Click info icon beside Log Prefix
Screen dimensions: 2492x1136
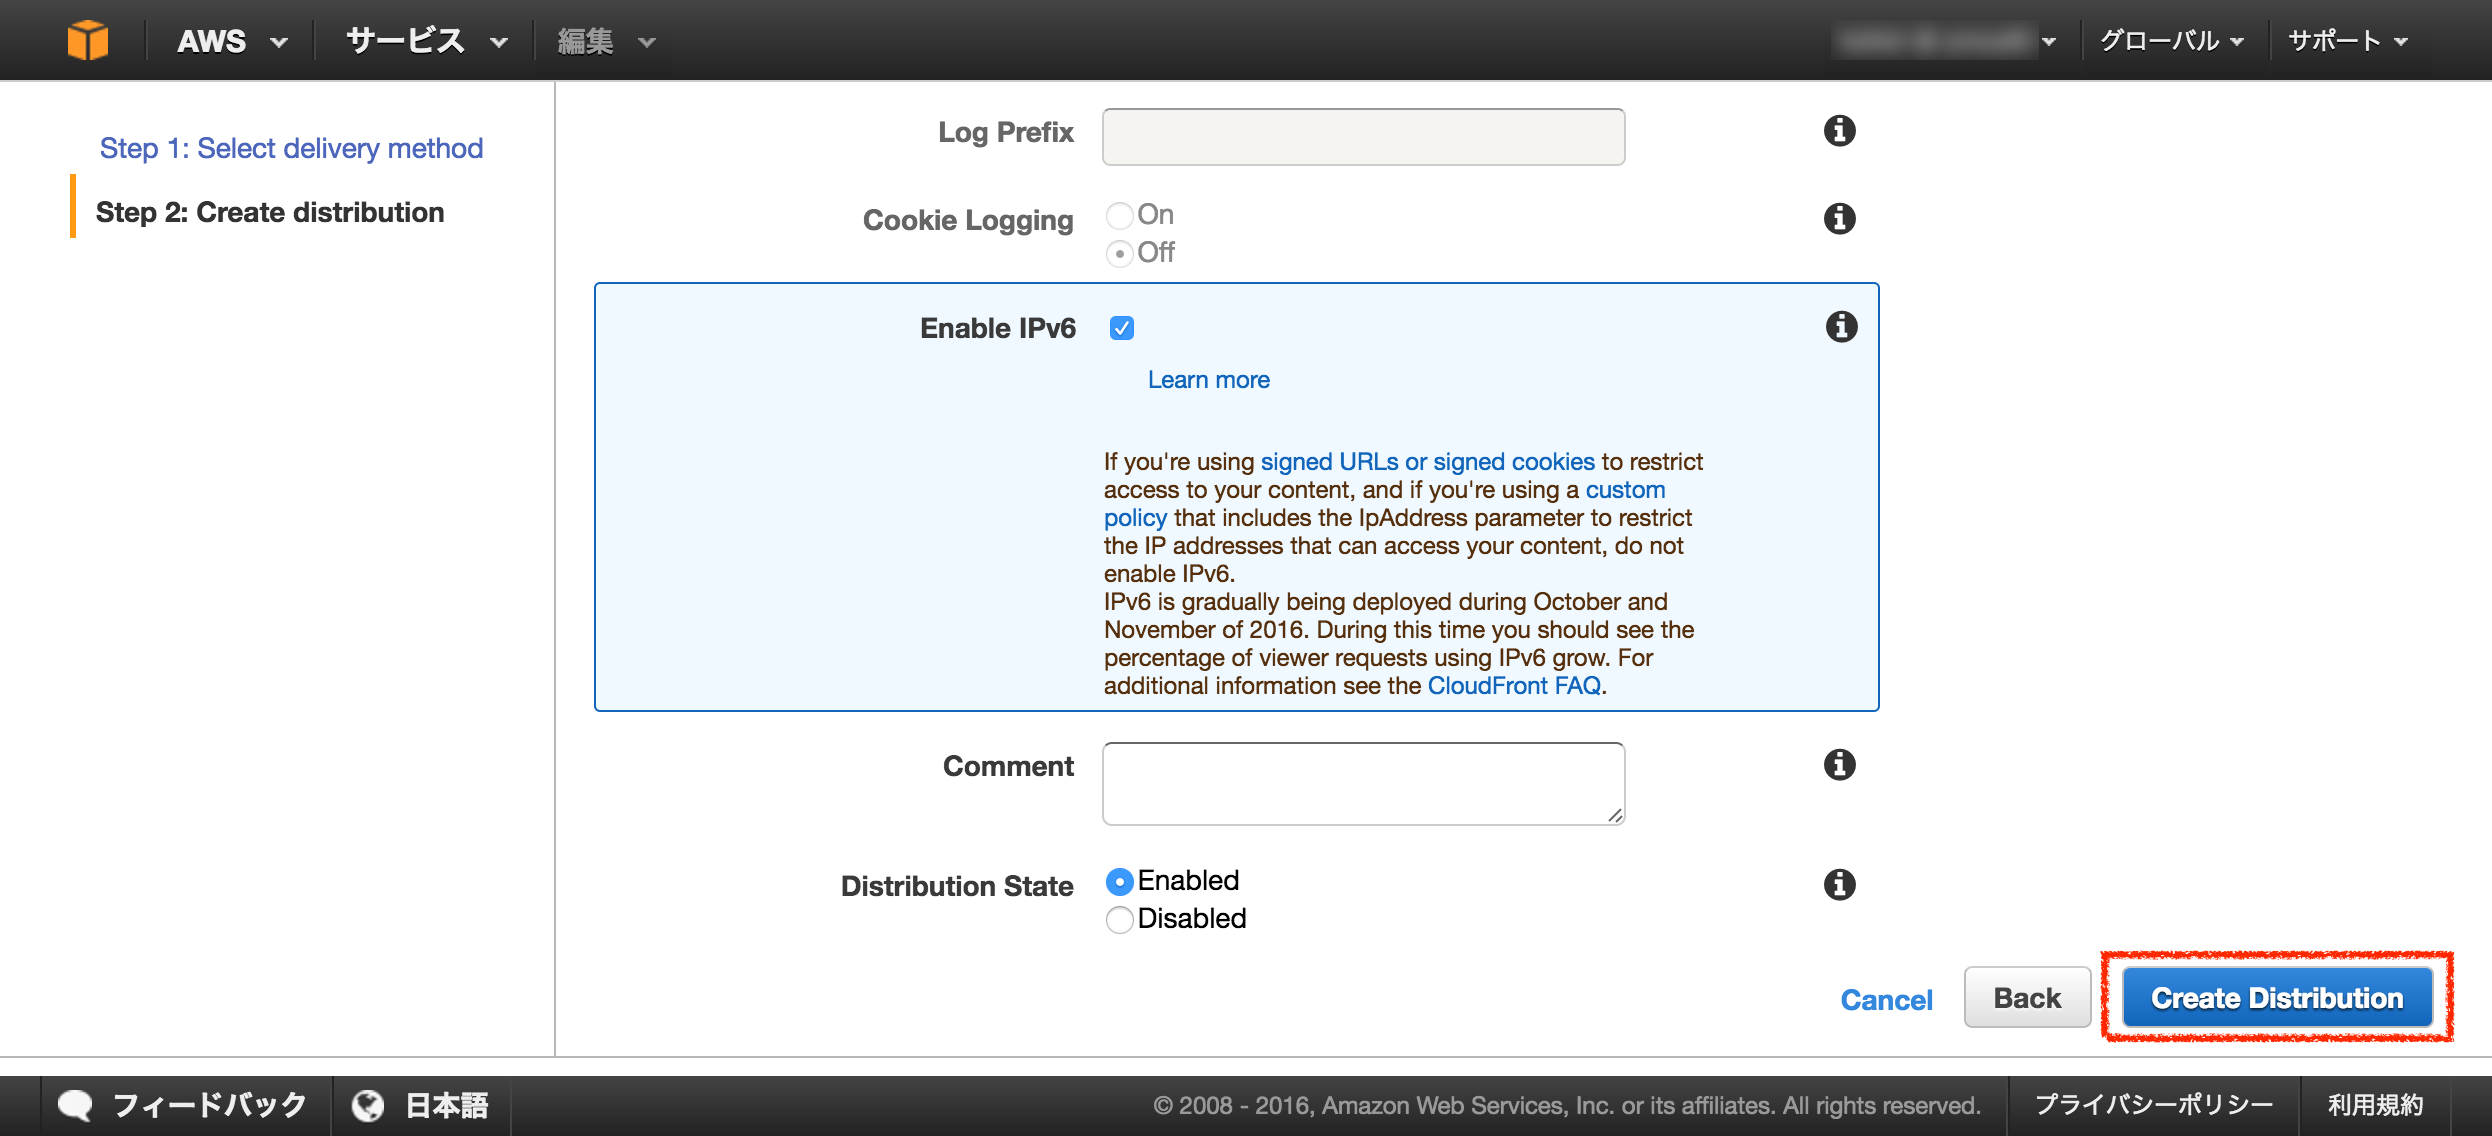pyautogui.click(x=1839, y=131)
